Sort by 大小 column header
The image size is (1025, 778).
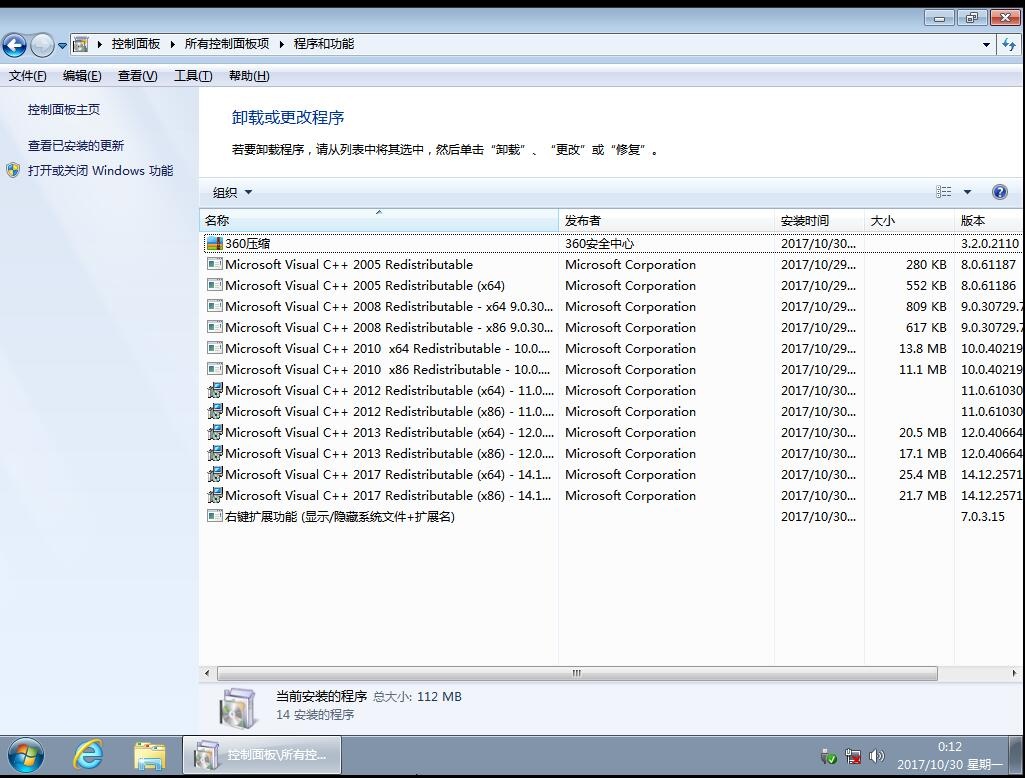pyautogui.click(x=909, y=220)
